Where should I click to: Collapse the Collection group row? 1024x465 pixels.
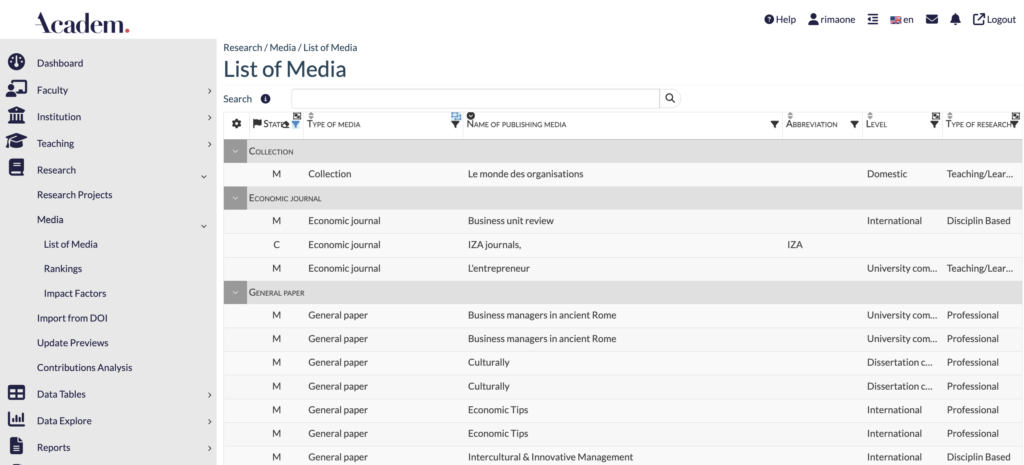coord(236,152)
